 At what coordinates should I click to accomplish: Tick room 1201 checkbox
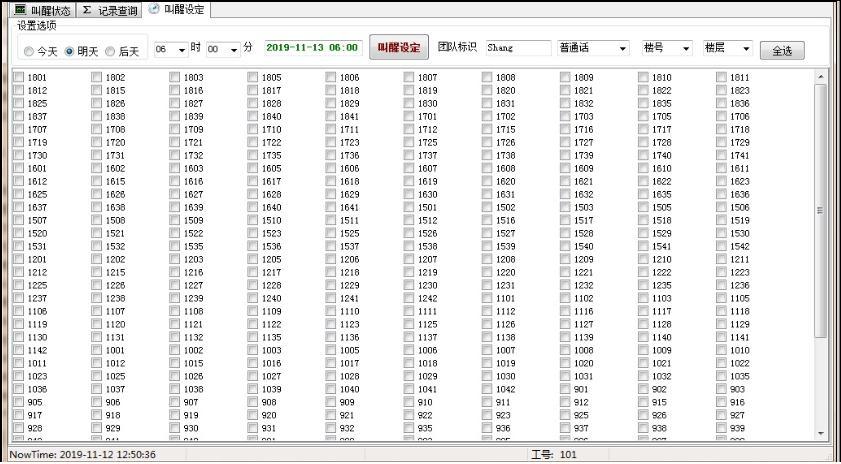(x=19, y=259)
